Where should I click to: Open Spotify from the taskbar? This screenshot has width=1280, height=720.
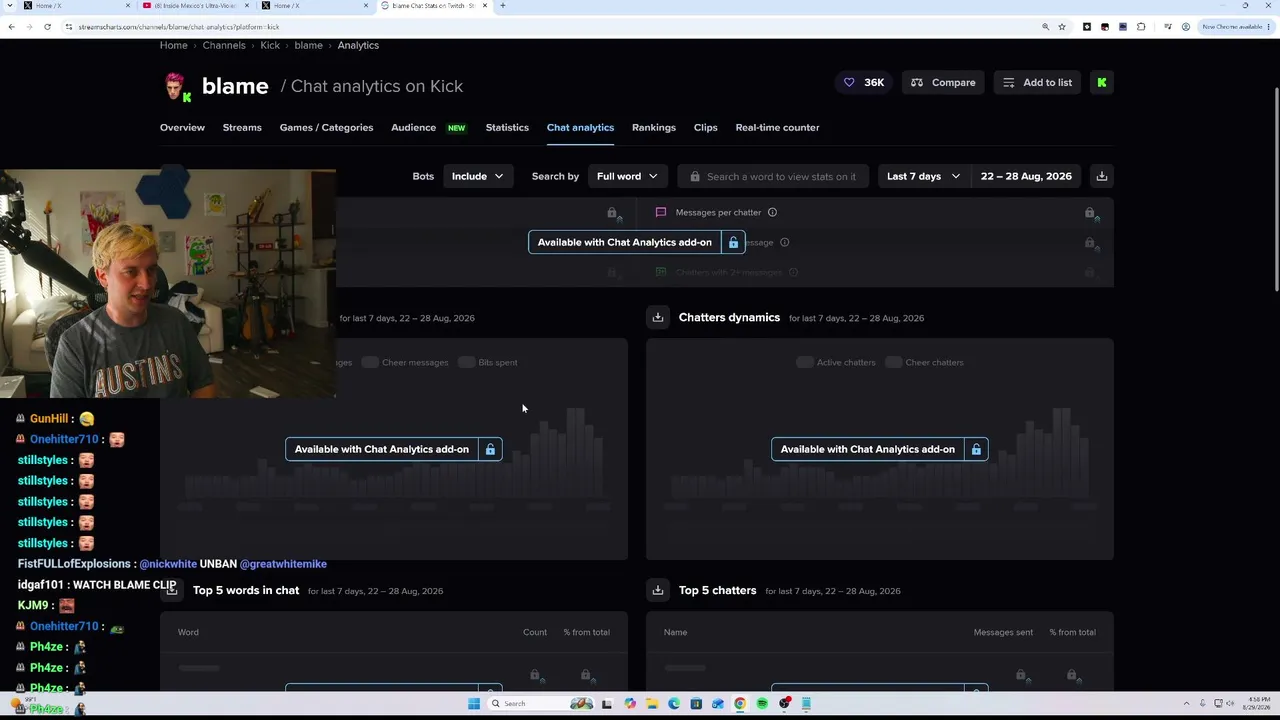pos(762,704)
